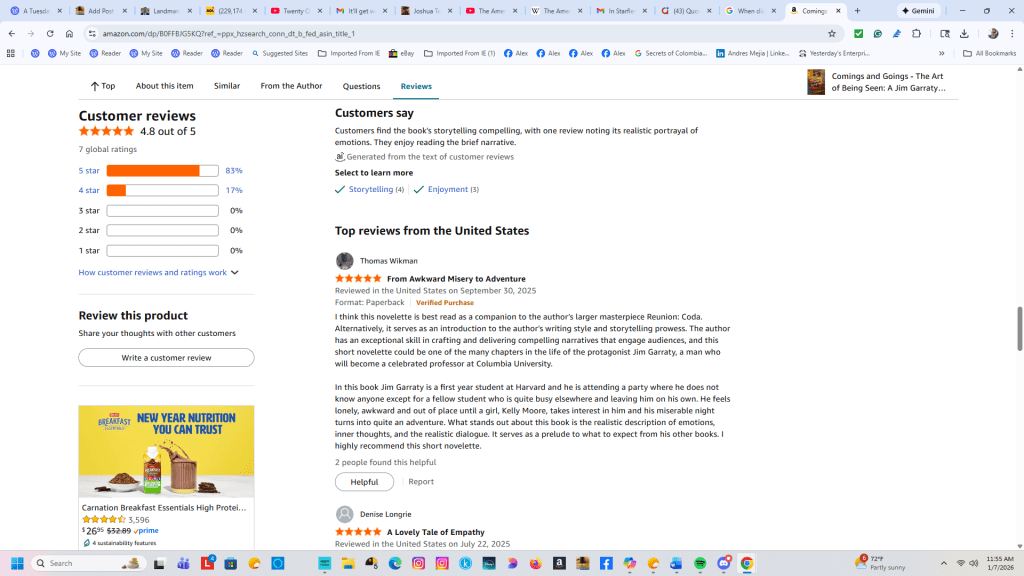
Task: Show hidden bookmarks with the chevron
Action: (941, 53)
